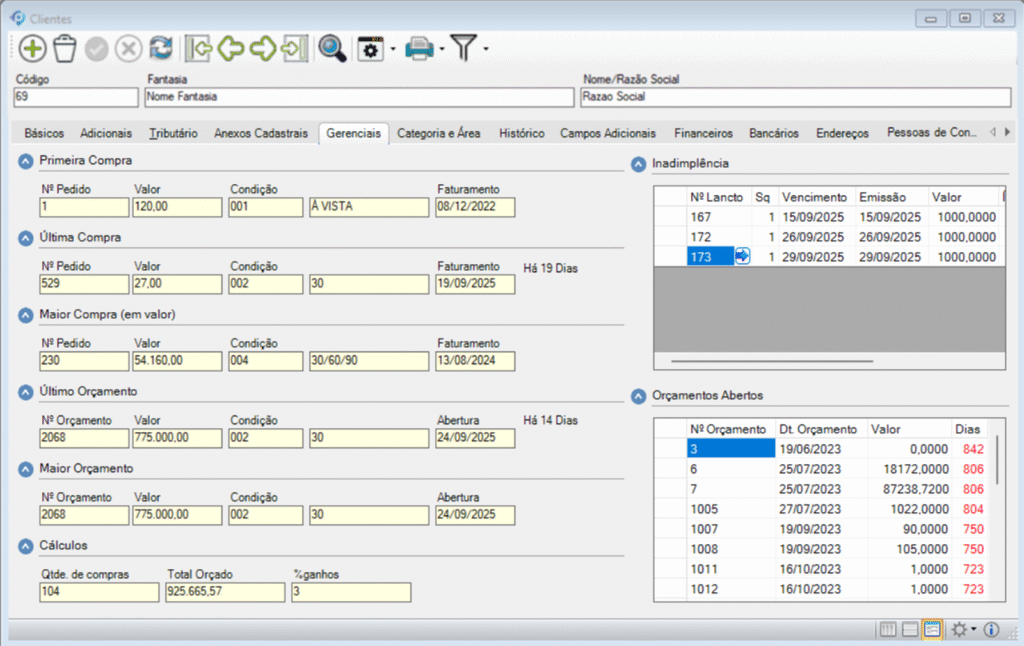Switch to column grid view toggle in status bar
The image size is (1024, 646).
tap(887, 630)
